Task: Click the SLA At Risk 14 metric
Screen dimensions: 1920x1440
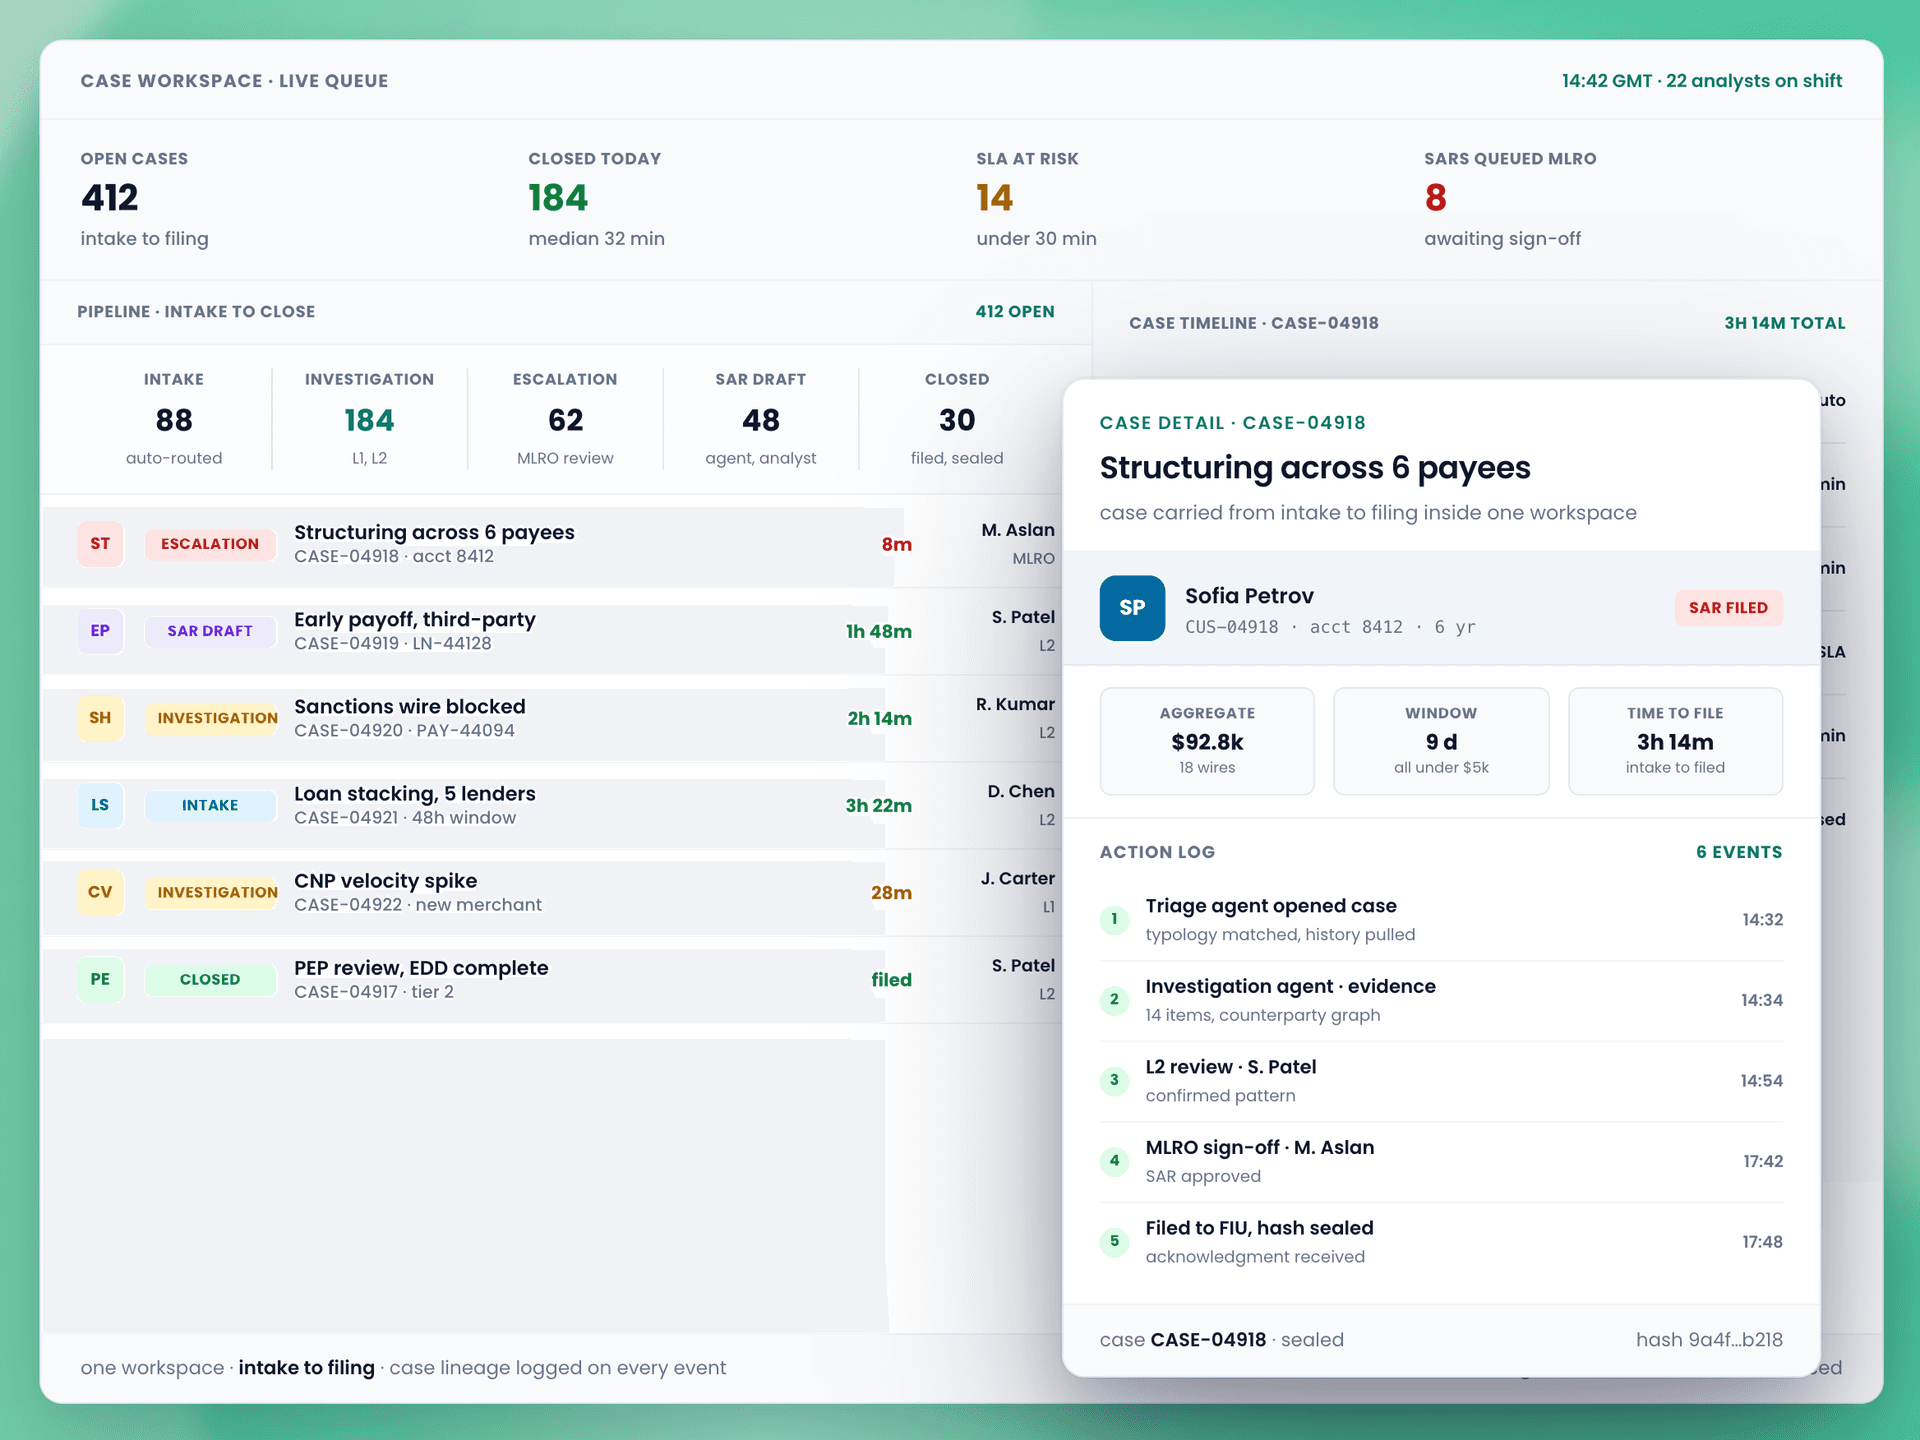Action: point(1036,199)
